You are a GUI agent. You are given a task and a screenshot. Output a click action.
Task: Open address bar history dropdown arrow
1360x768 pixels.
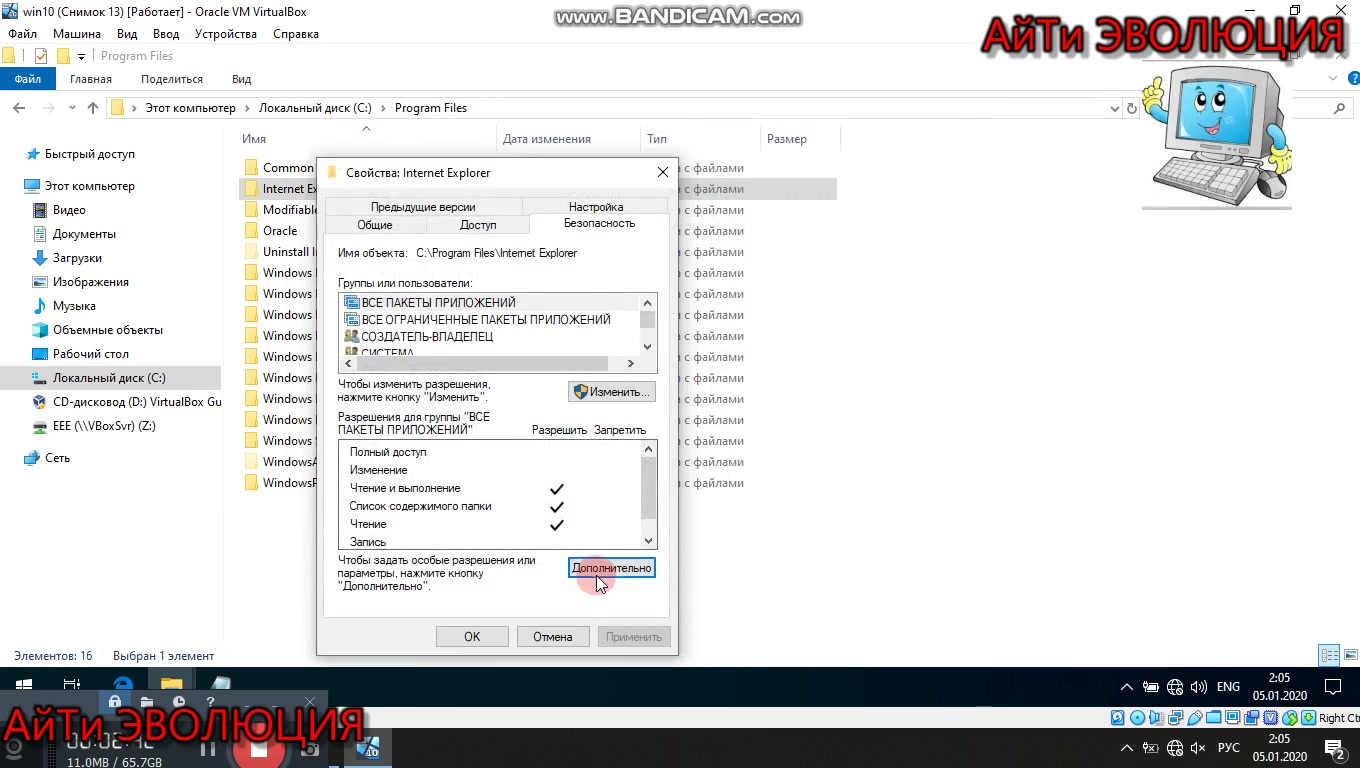pyautogui.click(x=1115, y=108)
